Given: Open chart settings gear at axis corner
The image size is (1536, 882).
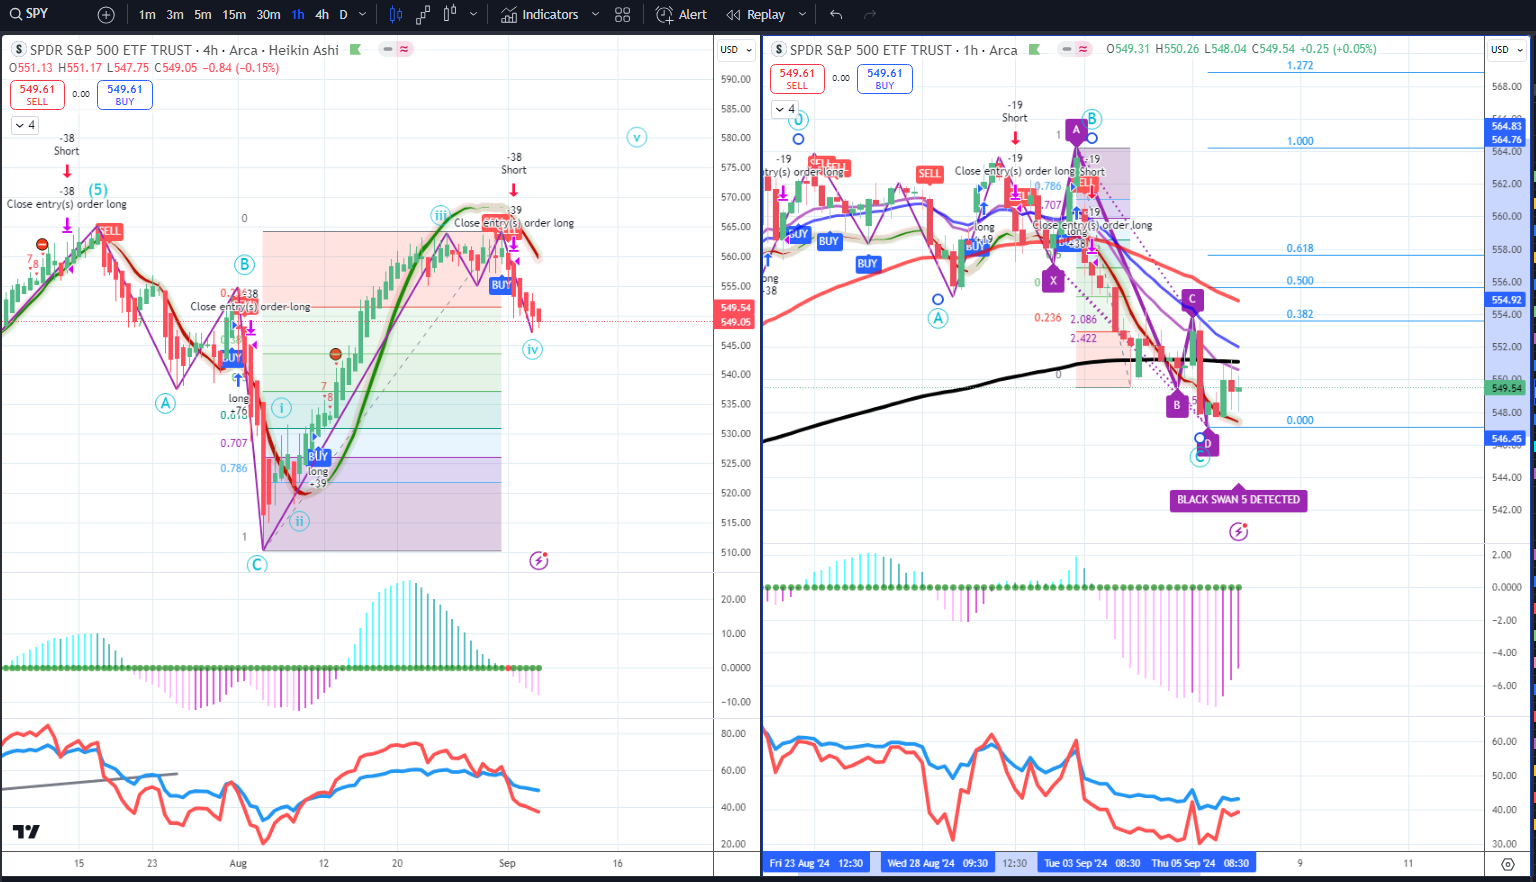Looking at the screenshot, I should (1507, 863).
